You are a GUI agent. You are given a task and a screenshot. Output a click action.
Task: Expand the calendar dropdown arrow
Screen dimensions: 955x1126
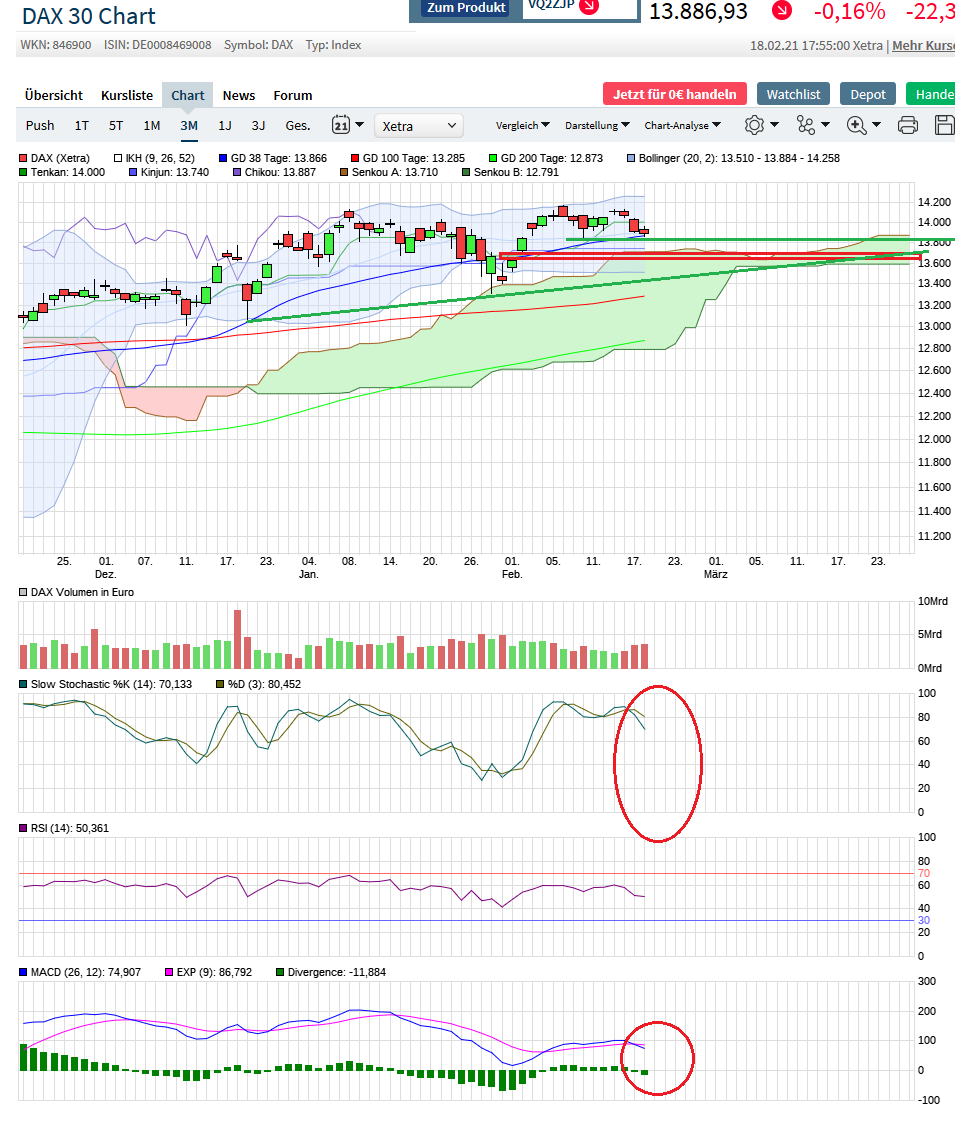359,125
